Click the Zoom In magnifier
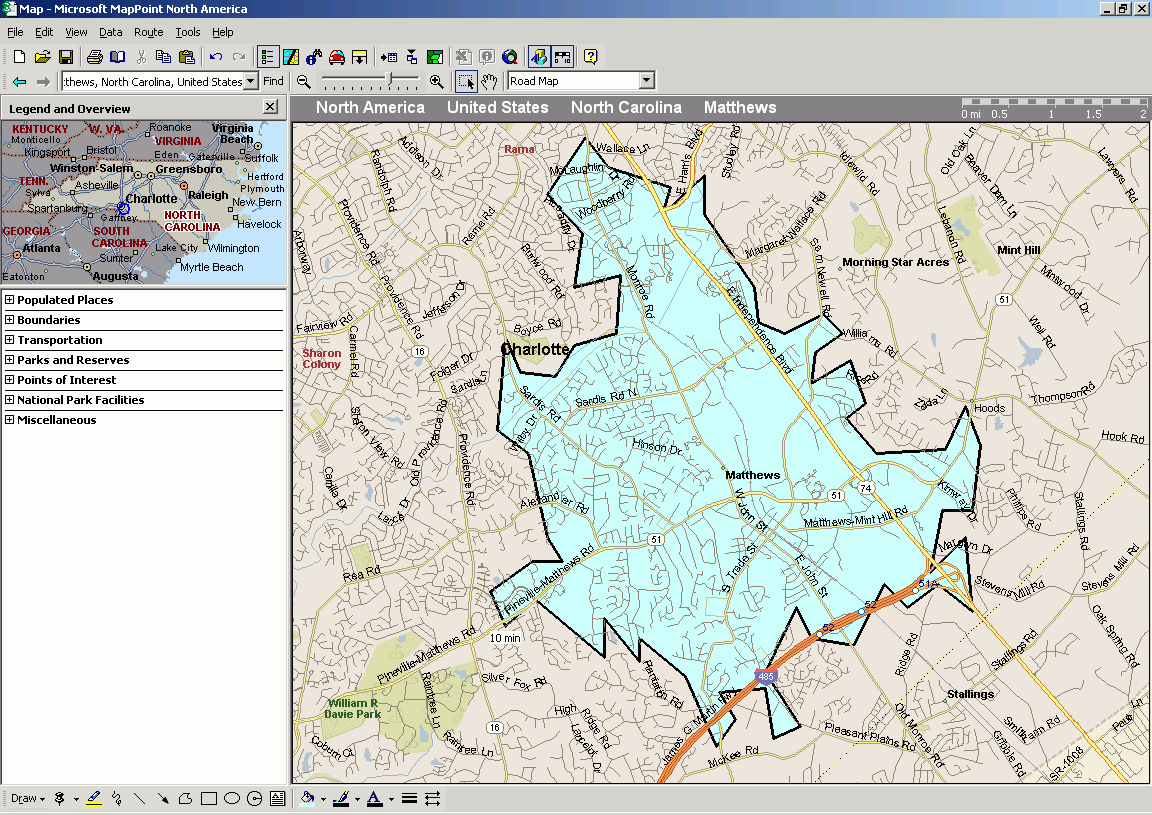This screenshot has width=1152, height=815. (436, 81)
